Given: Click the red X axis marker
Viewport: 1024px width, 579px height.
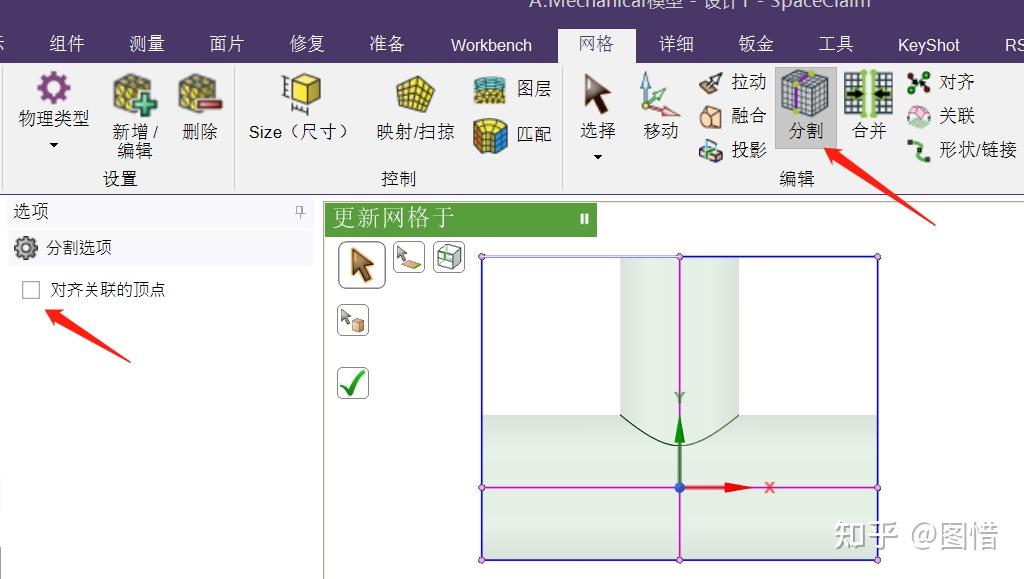Looking at the screenshot, I should coord(768,487).
